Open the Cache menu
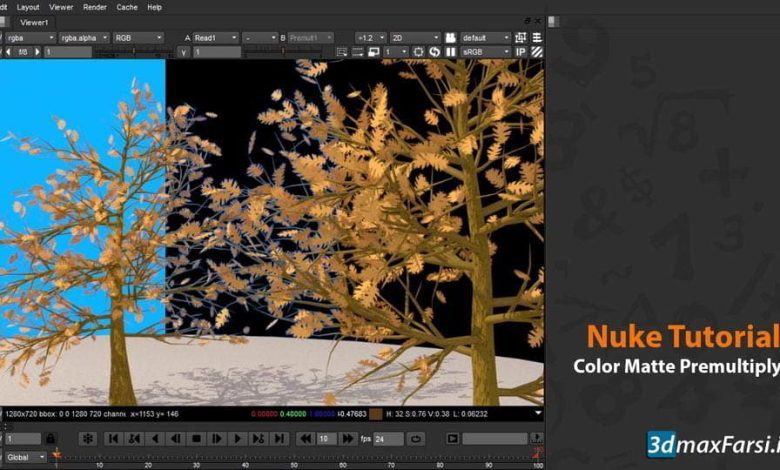Image resolution: width=780 pixels, height=470 pixels. (x=127, y=7)
